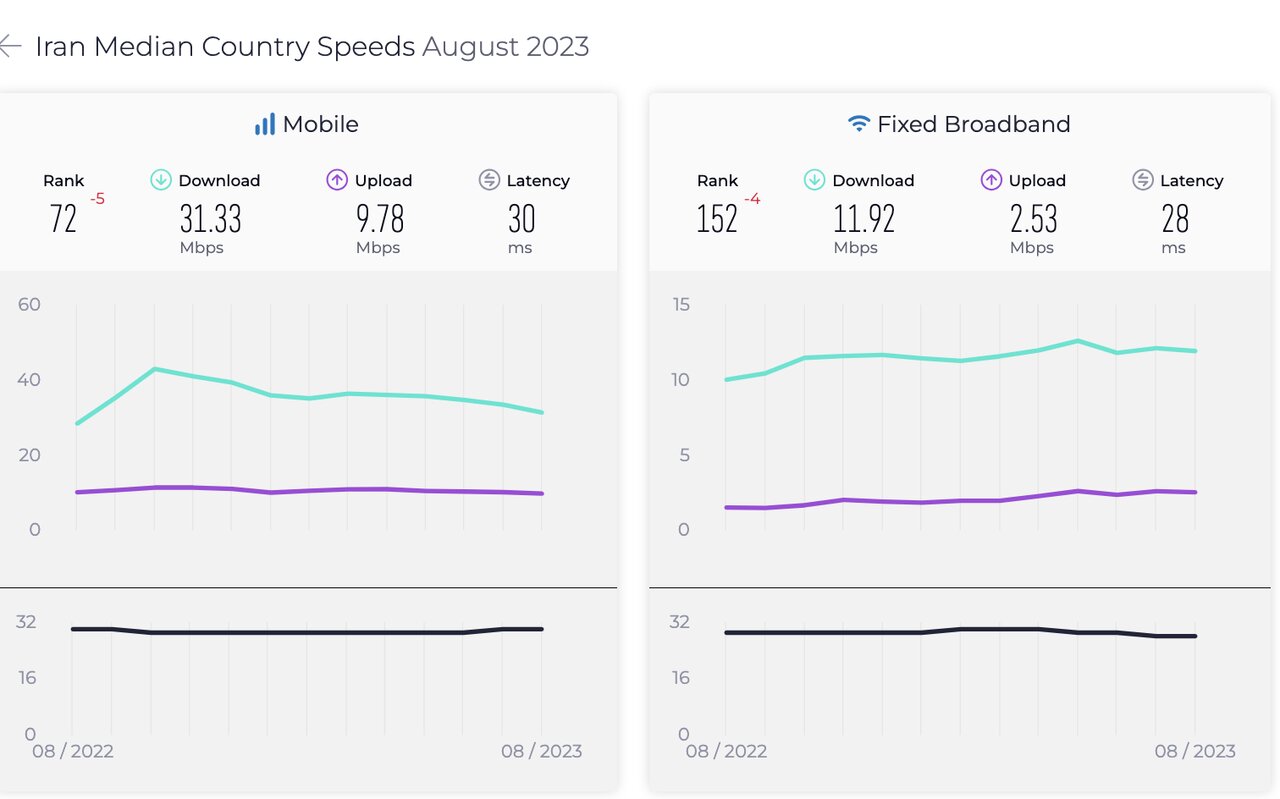The height and width of the screenshot is (799, 1280).
Task: Click the Fixed Broadband latency value 28
Action: point(1175,218)
